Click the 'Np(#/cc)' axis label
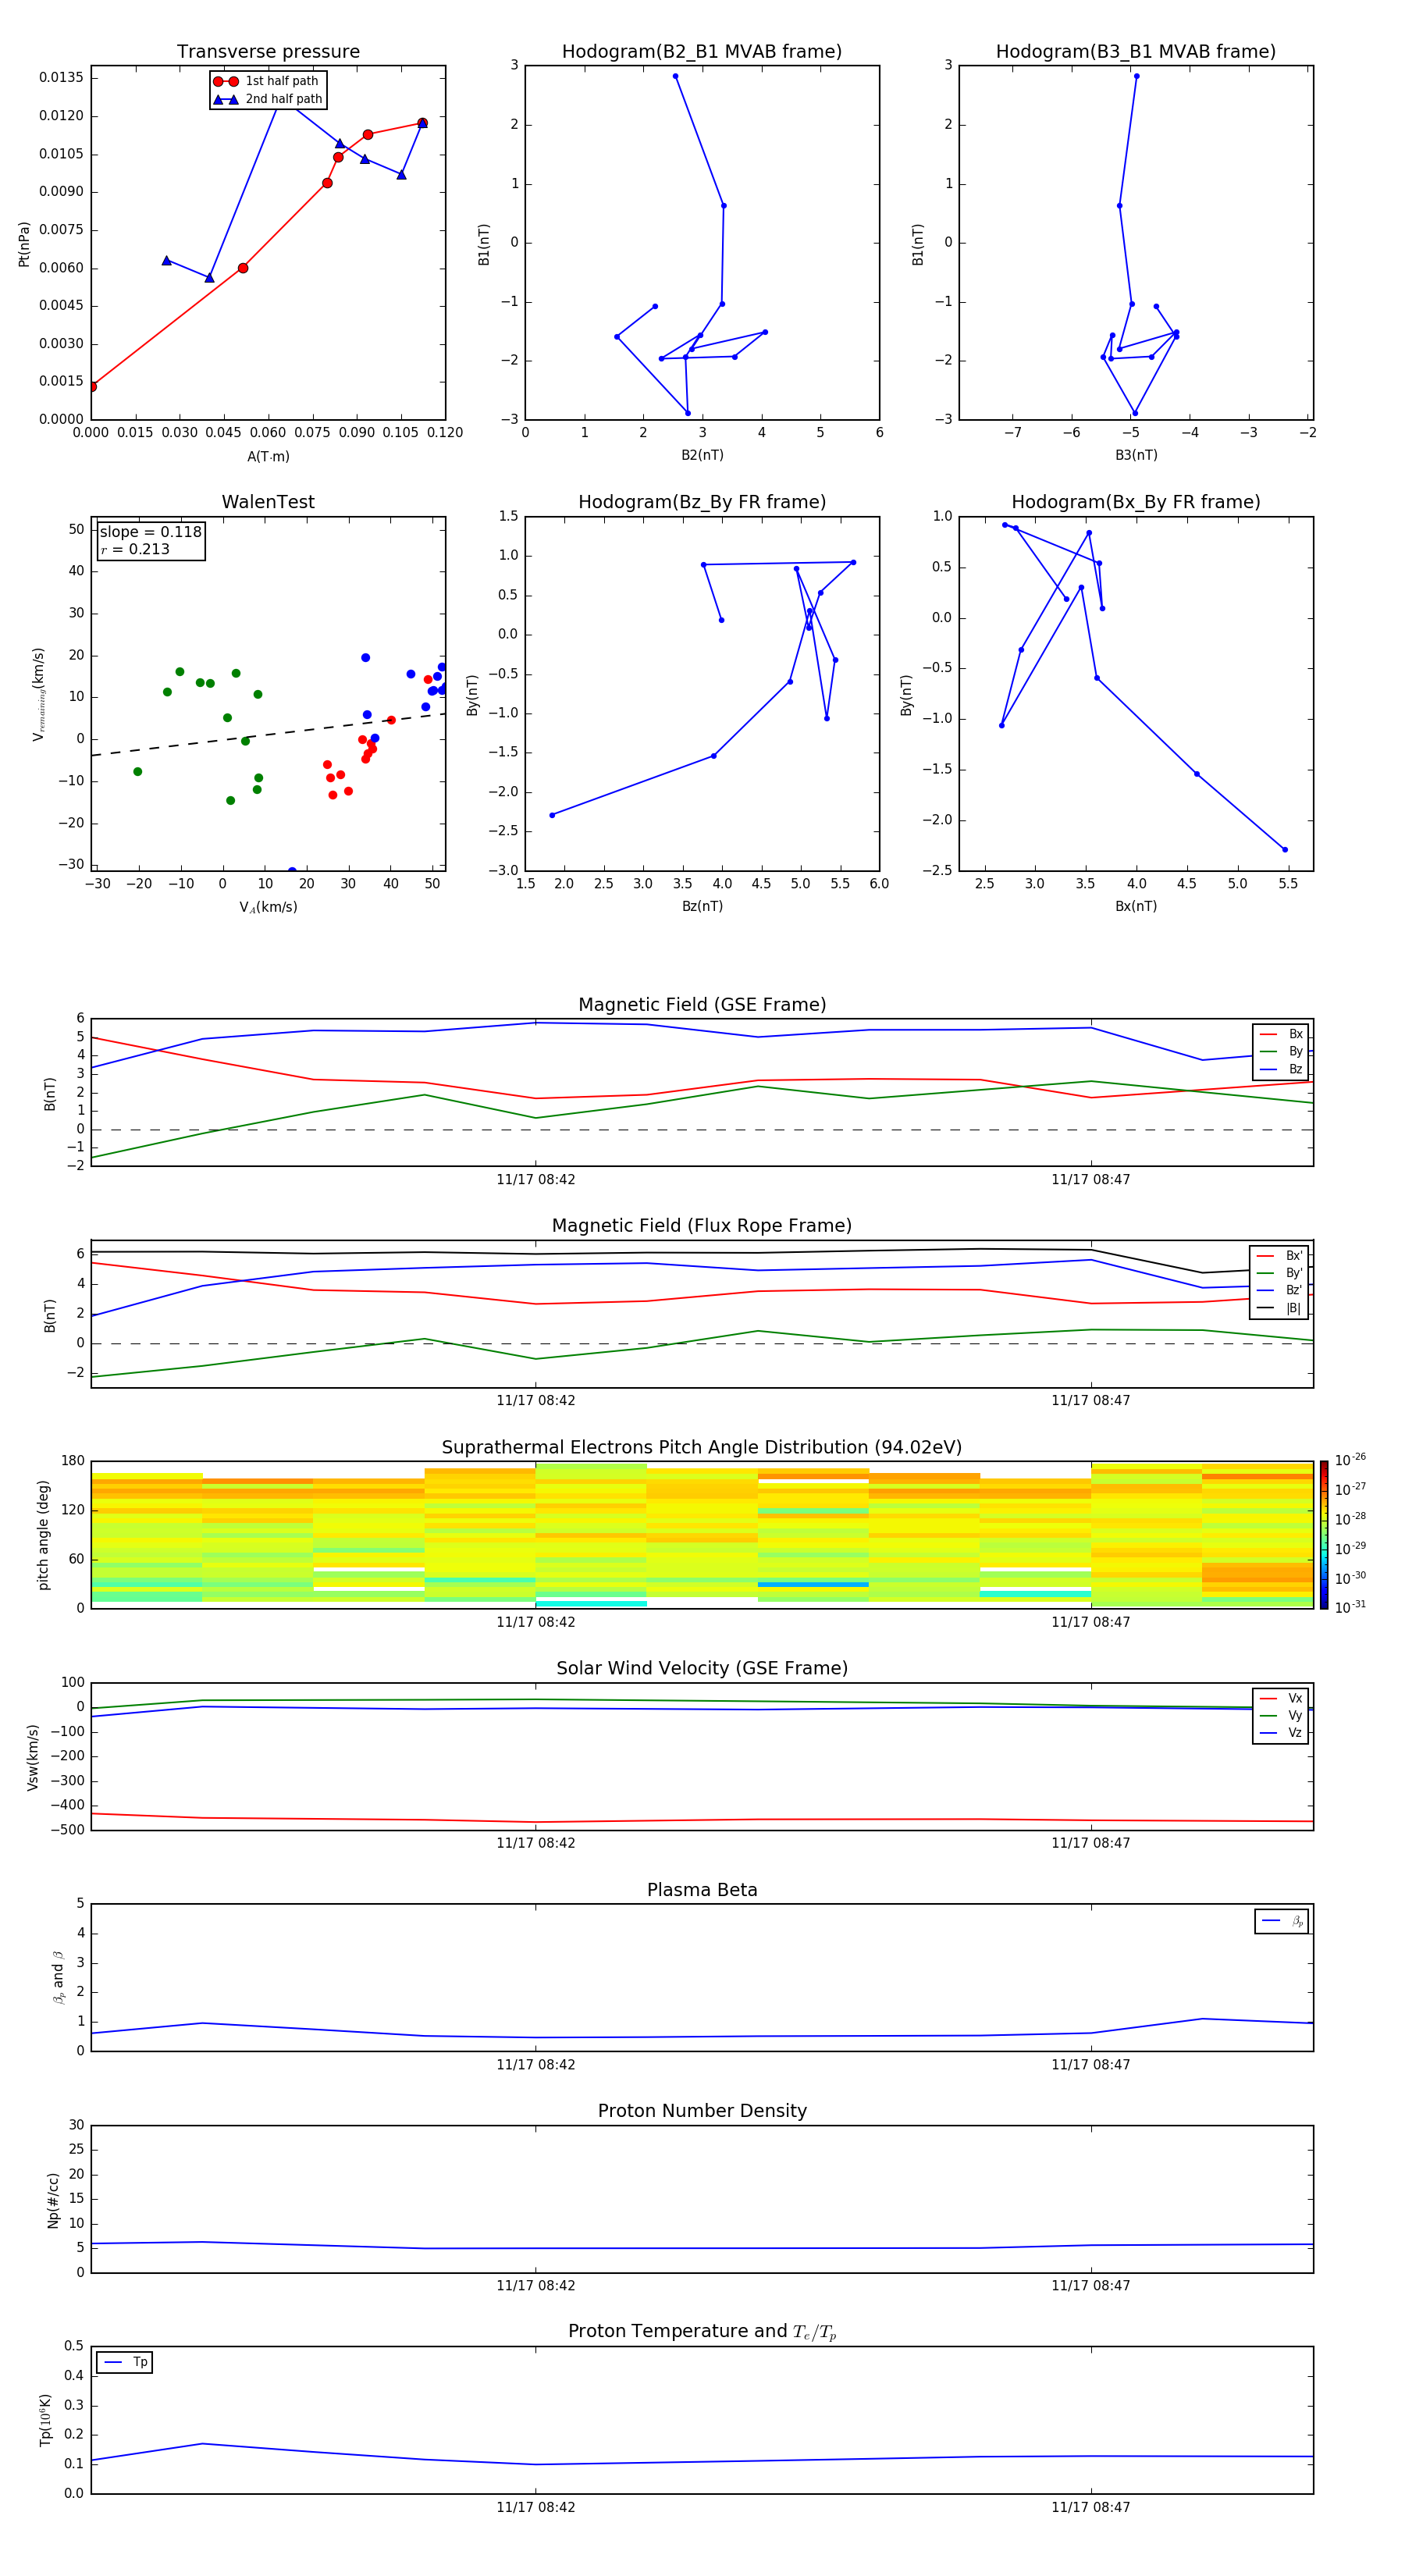Viewport: 1405px width, 2576px height. click(x=53, y=2200)
